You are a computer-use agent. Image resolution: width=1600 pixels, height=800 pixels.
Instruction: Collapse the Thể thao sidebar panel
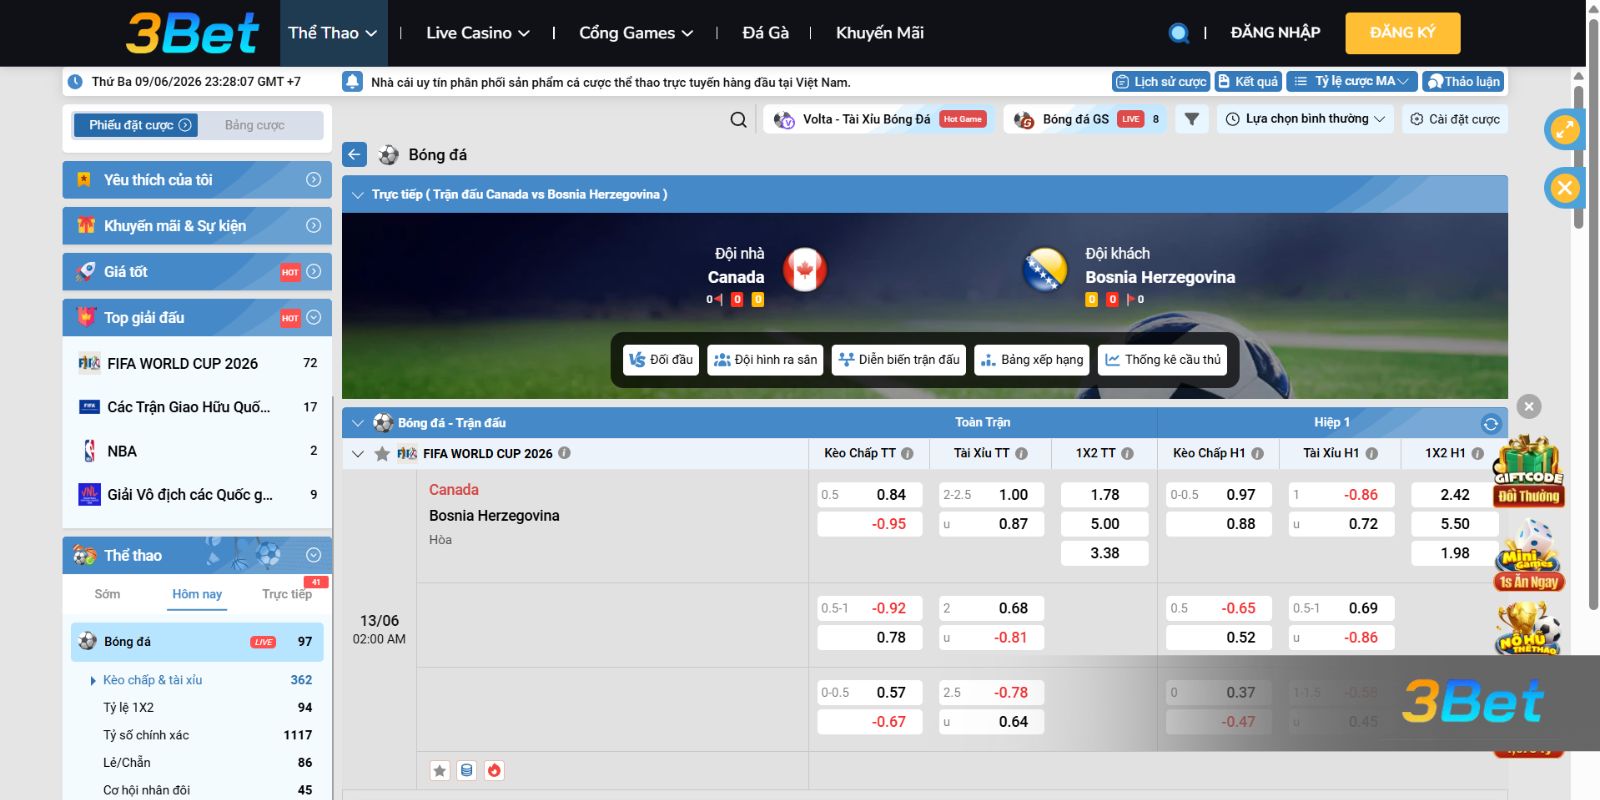(x=197, y=555)
